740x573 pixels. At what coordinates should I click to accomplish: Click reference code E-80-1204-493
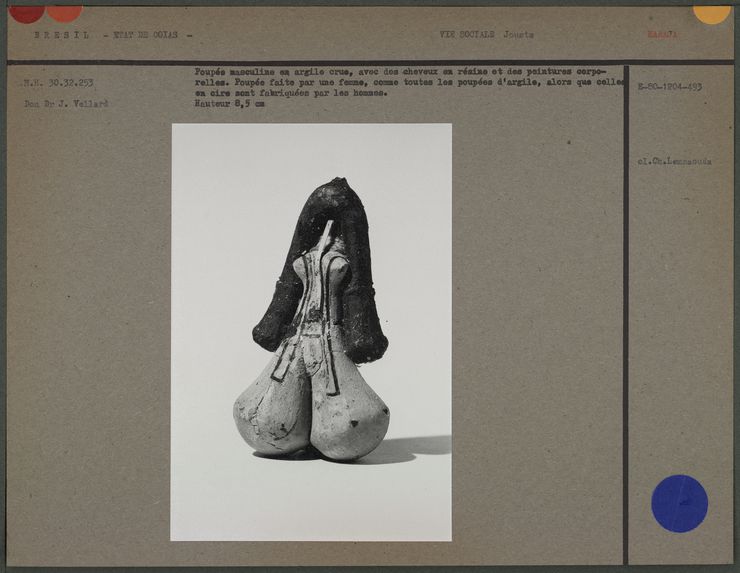669,87
